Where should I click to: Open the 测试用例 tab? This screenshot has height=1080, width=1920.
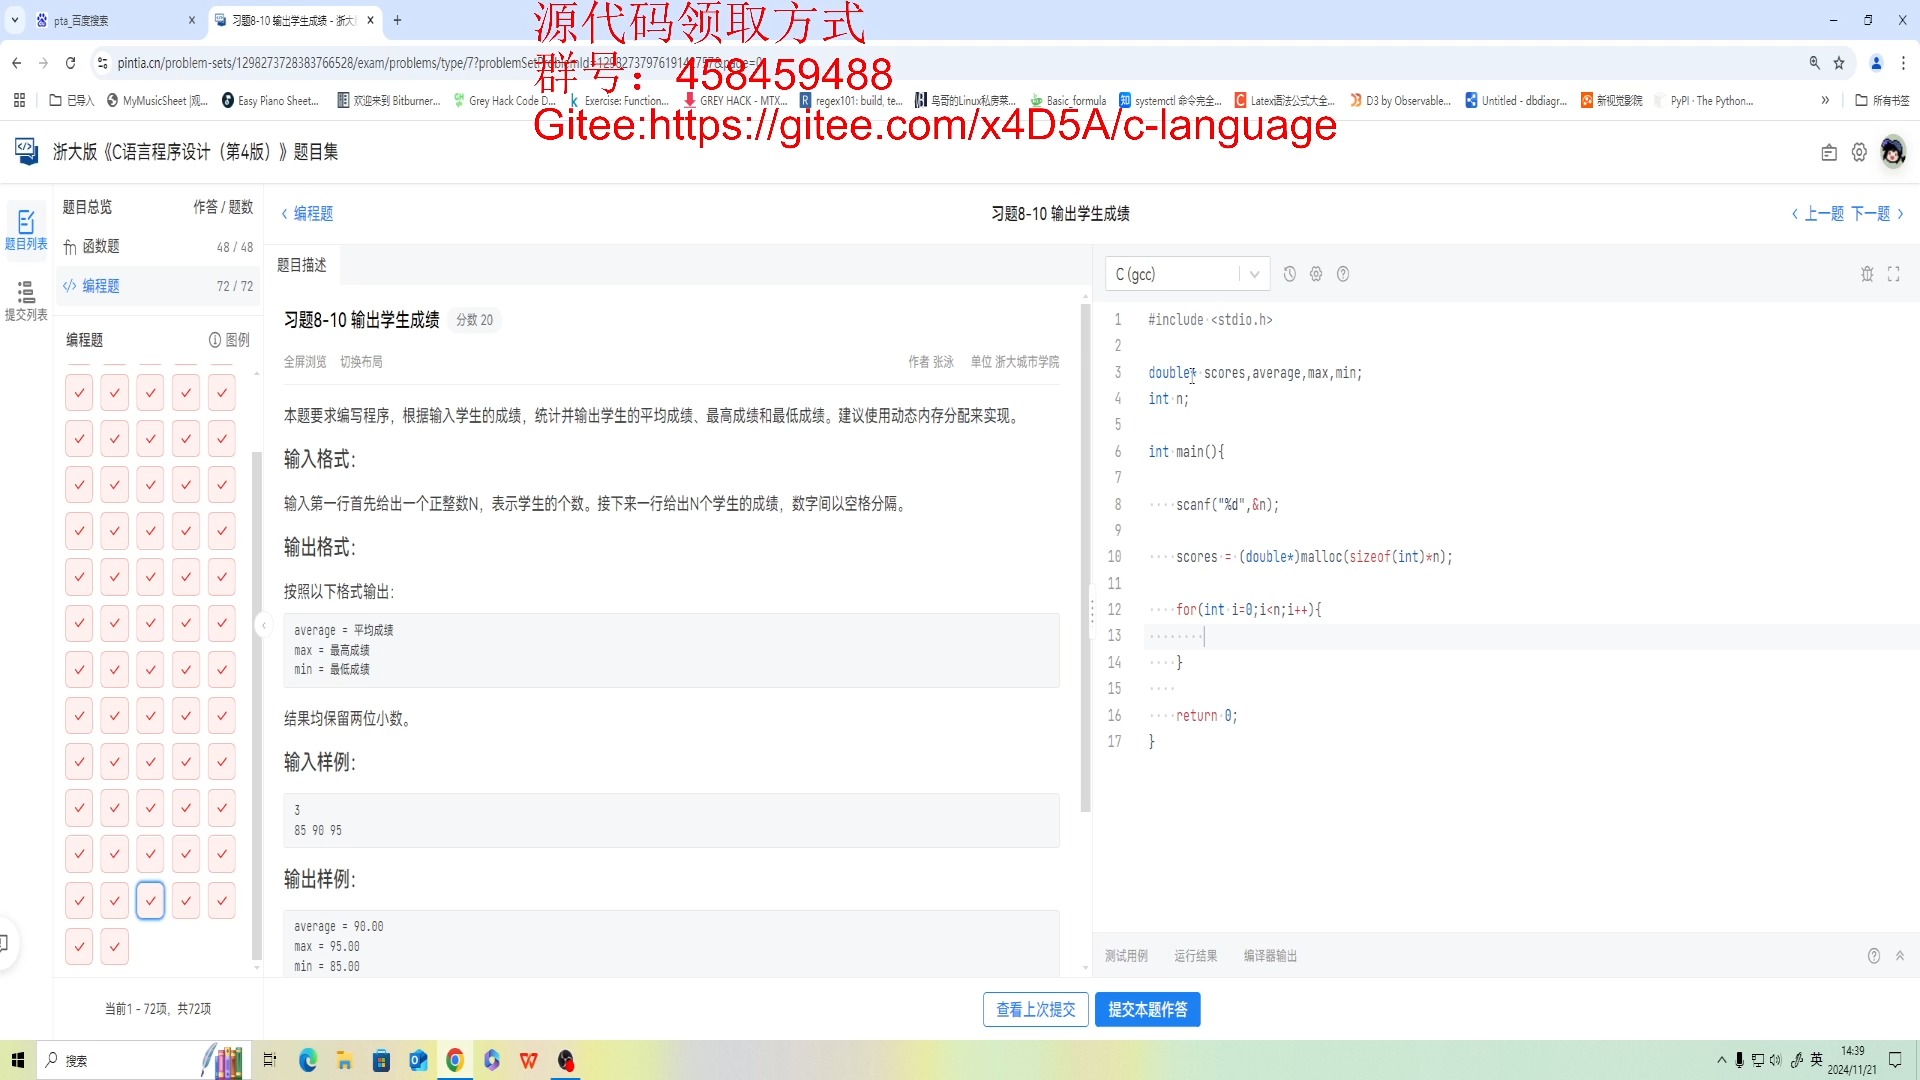pyautogui.click(x=1126, y=956)
